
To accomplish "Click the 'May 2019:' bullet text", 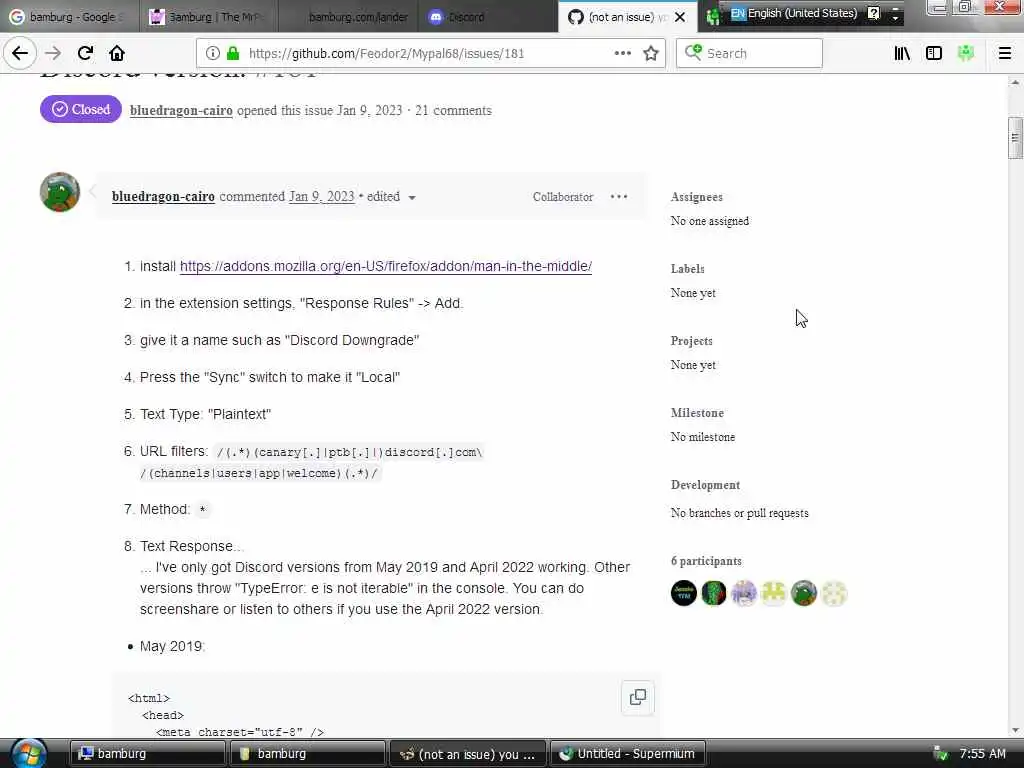I will click(172, 646).
